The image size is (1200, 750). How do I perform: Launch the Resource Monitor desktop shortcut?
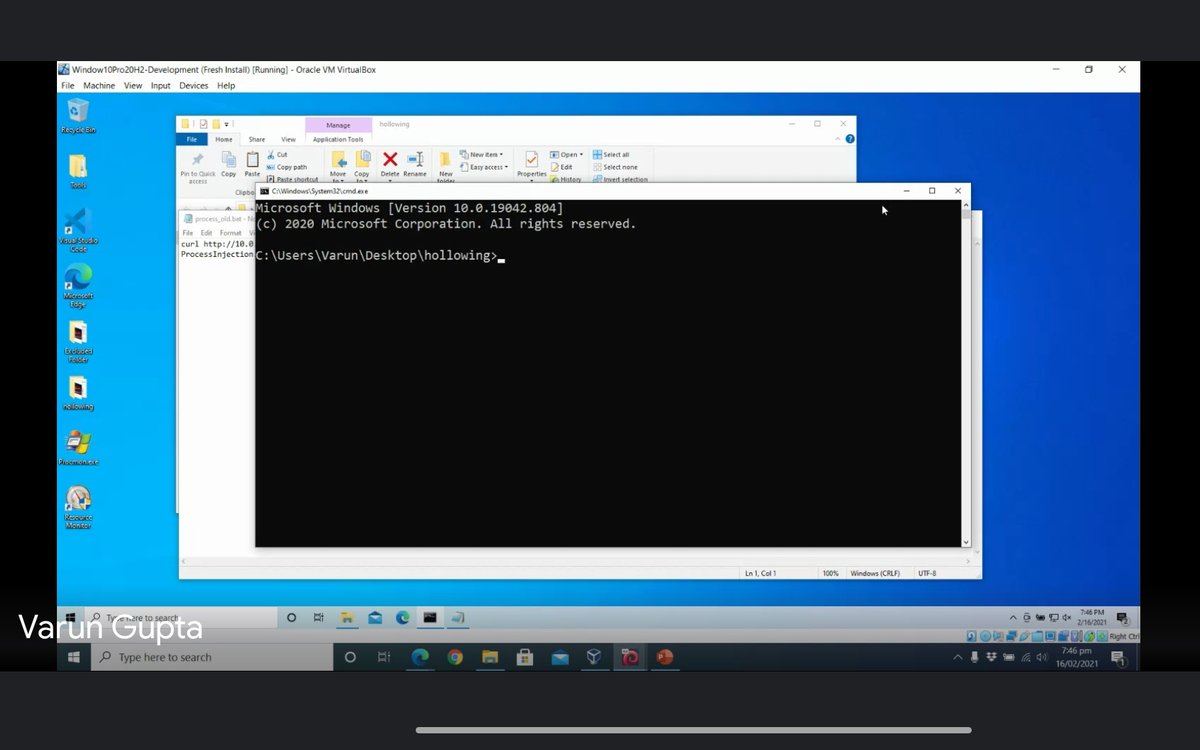[x=78, y=506]
